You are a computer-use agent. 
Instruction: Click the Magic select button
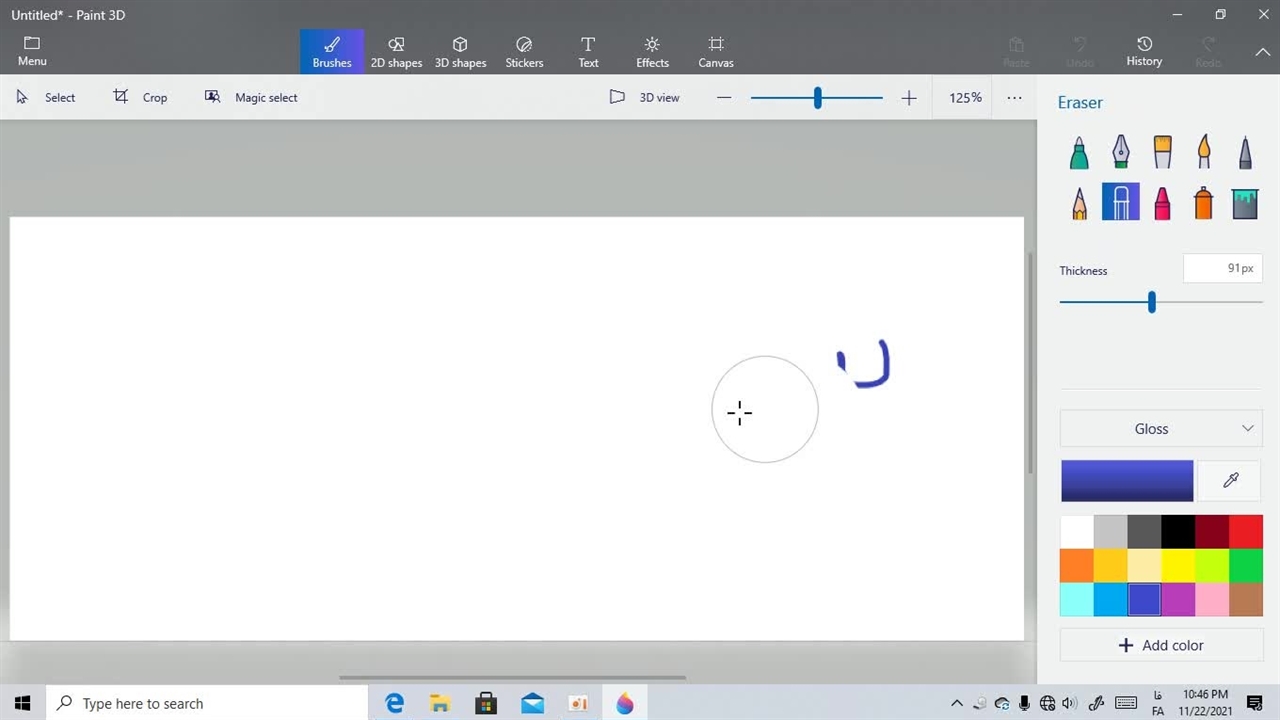click(251, 98)
